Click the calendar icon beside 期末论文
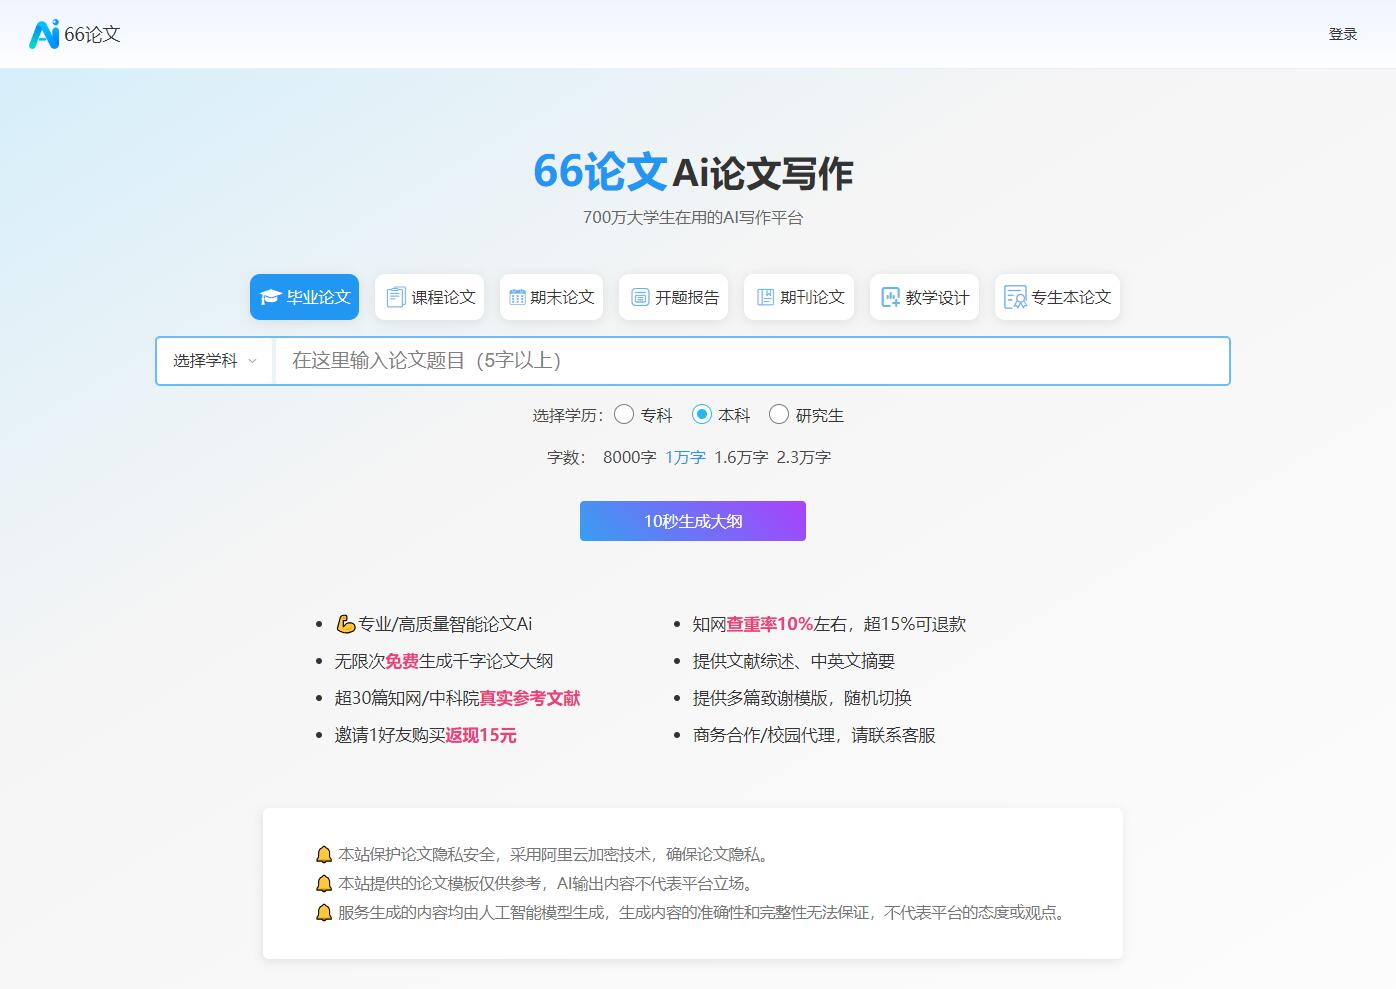The image size is (1396, 989). coord(517,297)
